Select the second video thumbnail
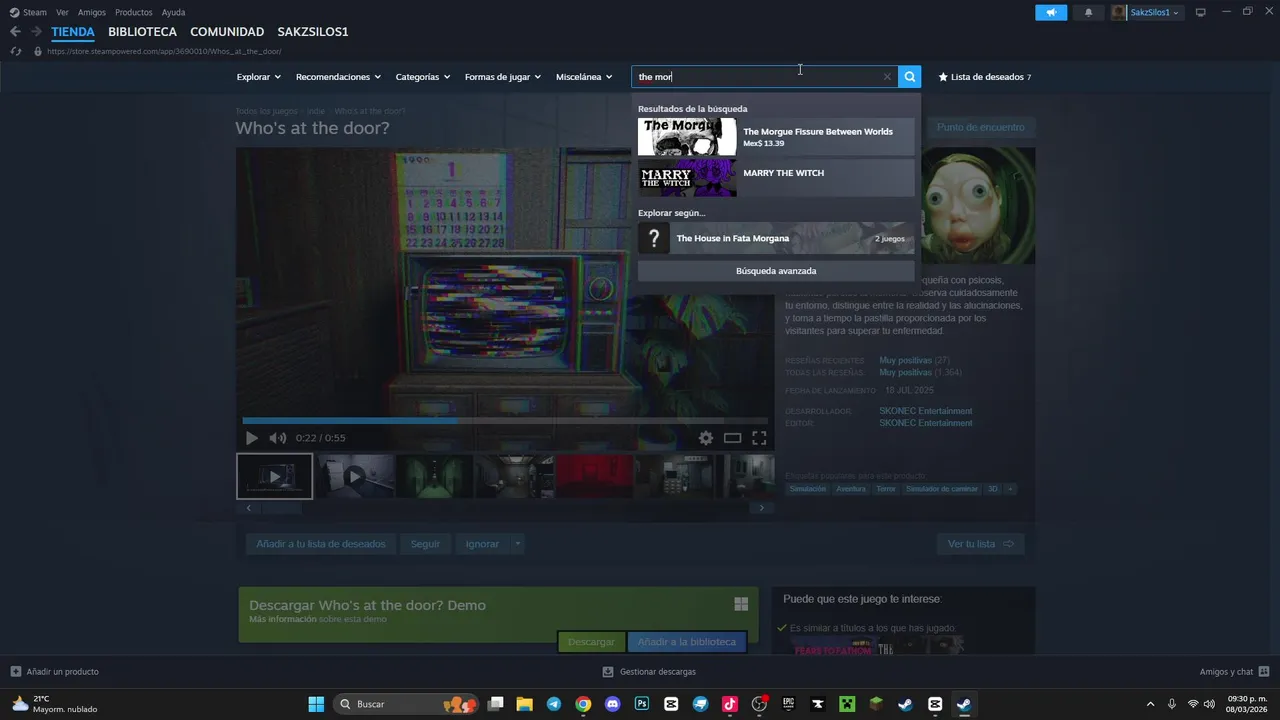 (x=354, y=476)
